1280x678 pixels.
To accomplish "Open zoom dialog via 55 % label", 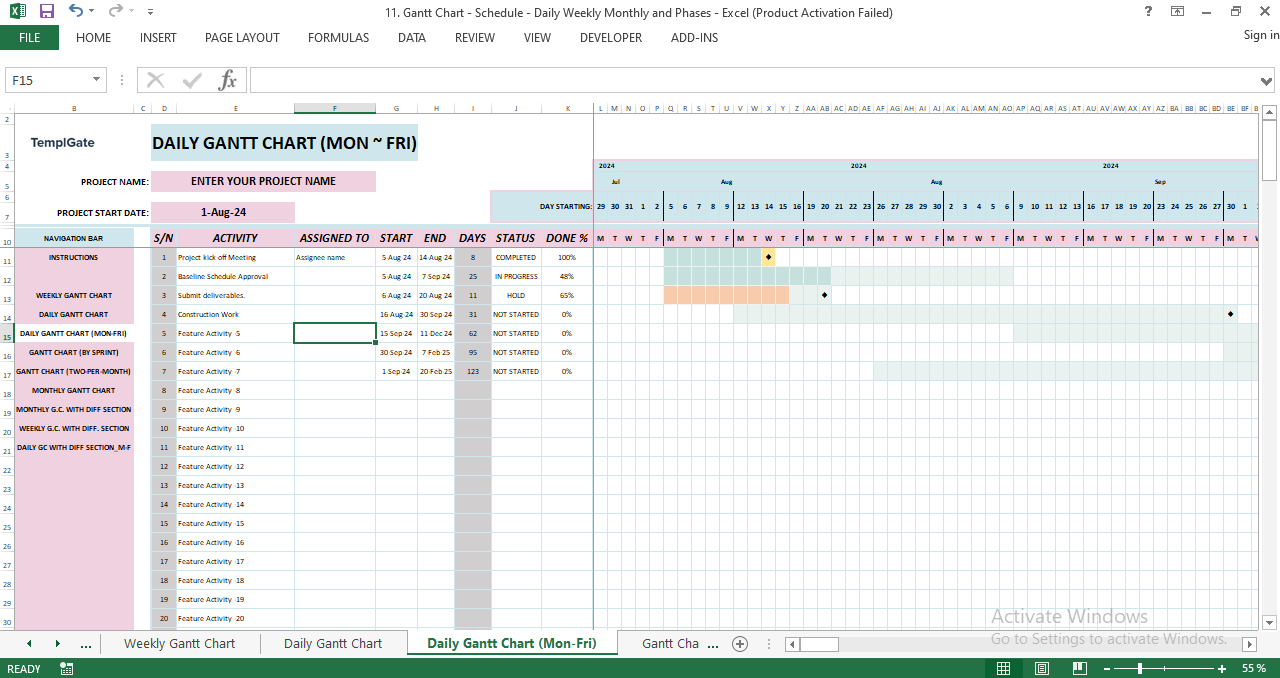I will click(x=1254, y=668).
